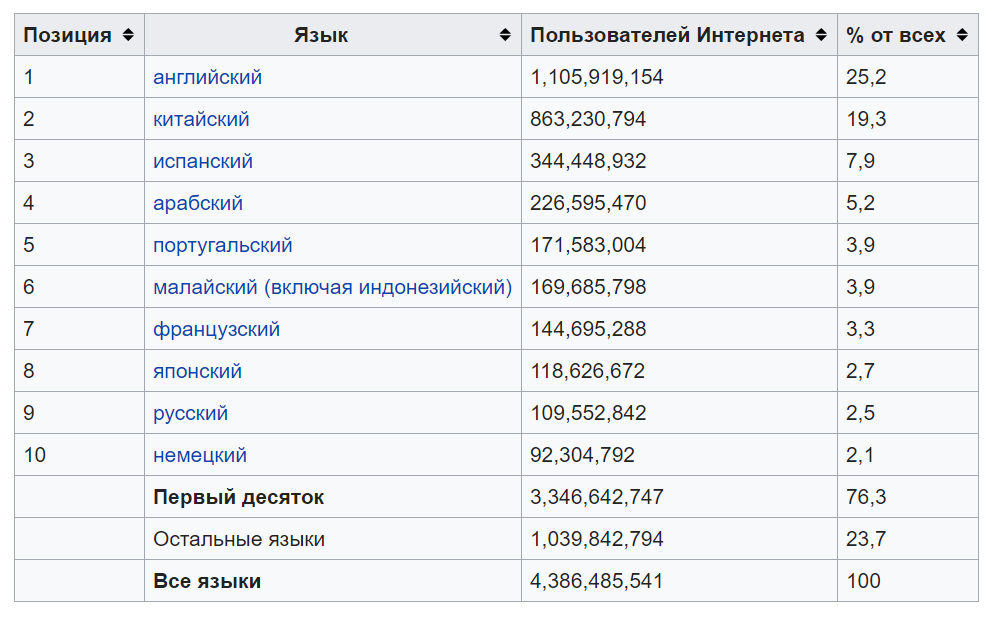Follow the немецкий link
This screenshot has height=620, width=993.
(x=200, y=455)
